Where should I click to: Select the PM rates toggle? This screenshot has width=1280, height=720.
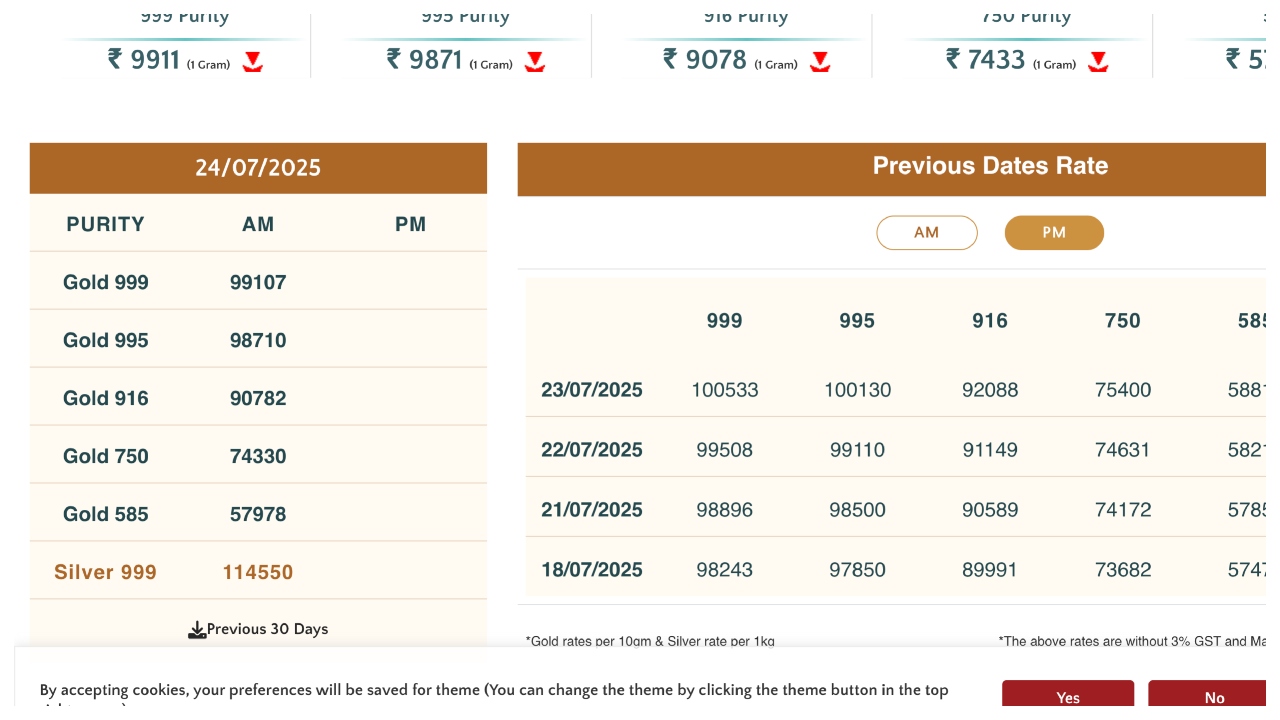click(1054, 233)
